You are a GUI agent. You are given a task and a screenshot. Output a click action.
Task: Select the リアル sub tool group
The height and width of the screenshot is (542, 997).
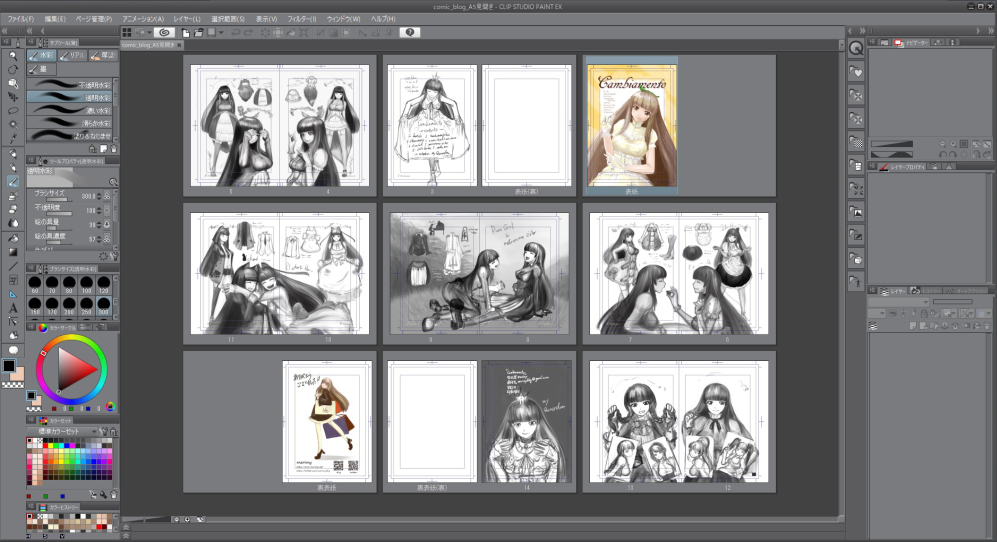pyautogui.click(x=72, y=55)
